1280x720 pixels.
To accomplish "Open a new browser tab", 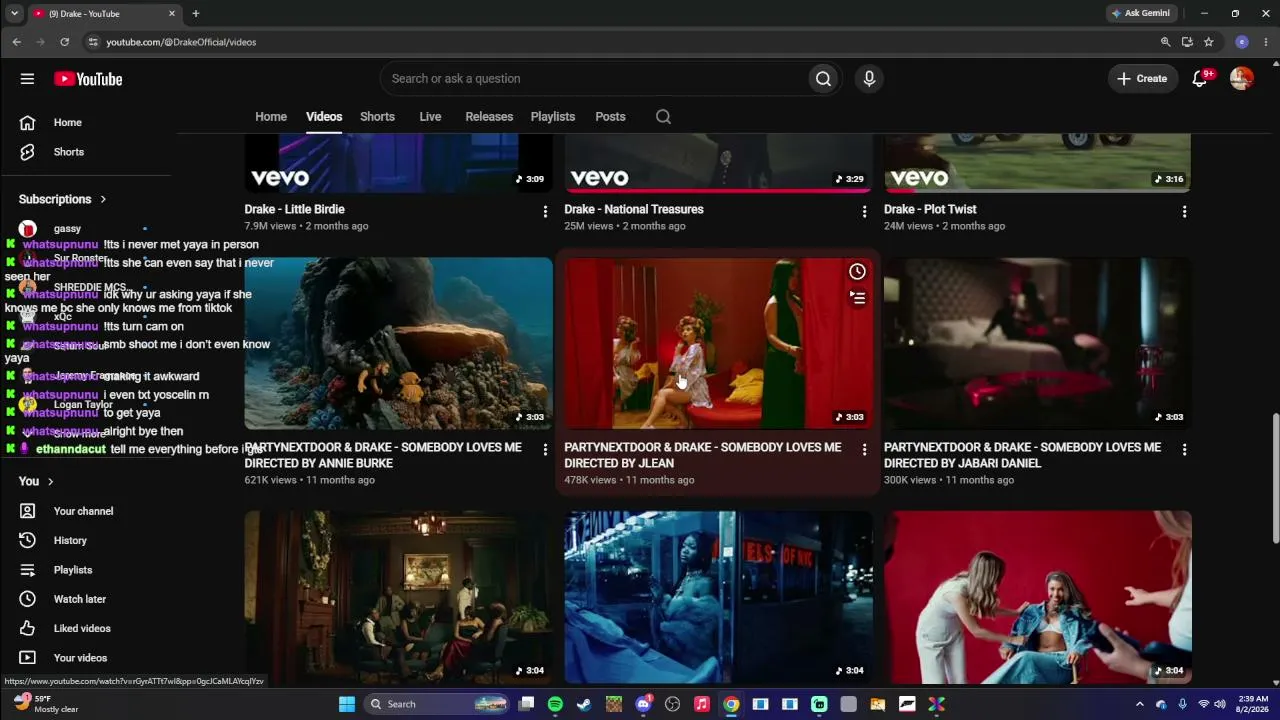I will 196,14.
